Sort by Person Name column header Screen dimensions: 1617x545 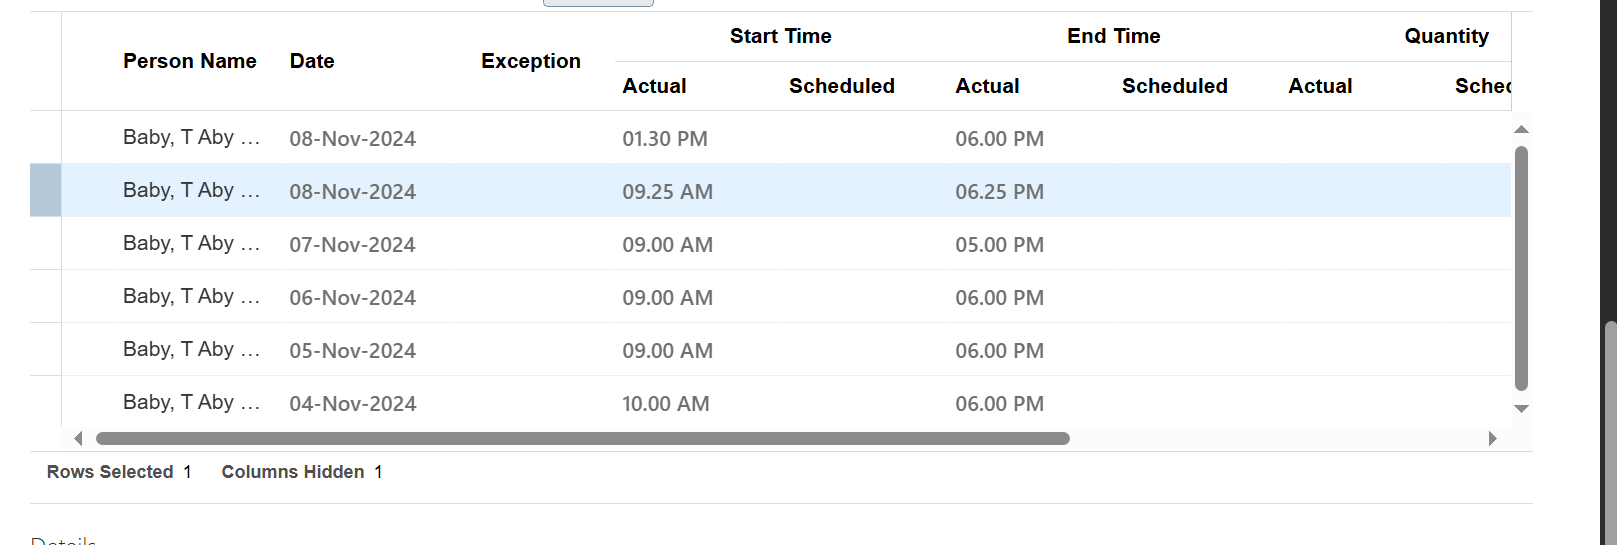[x=190, y=61]
